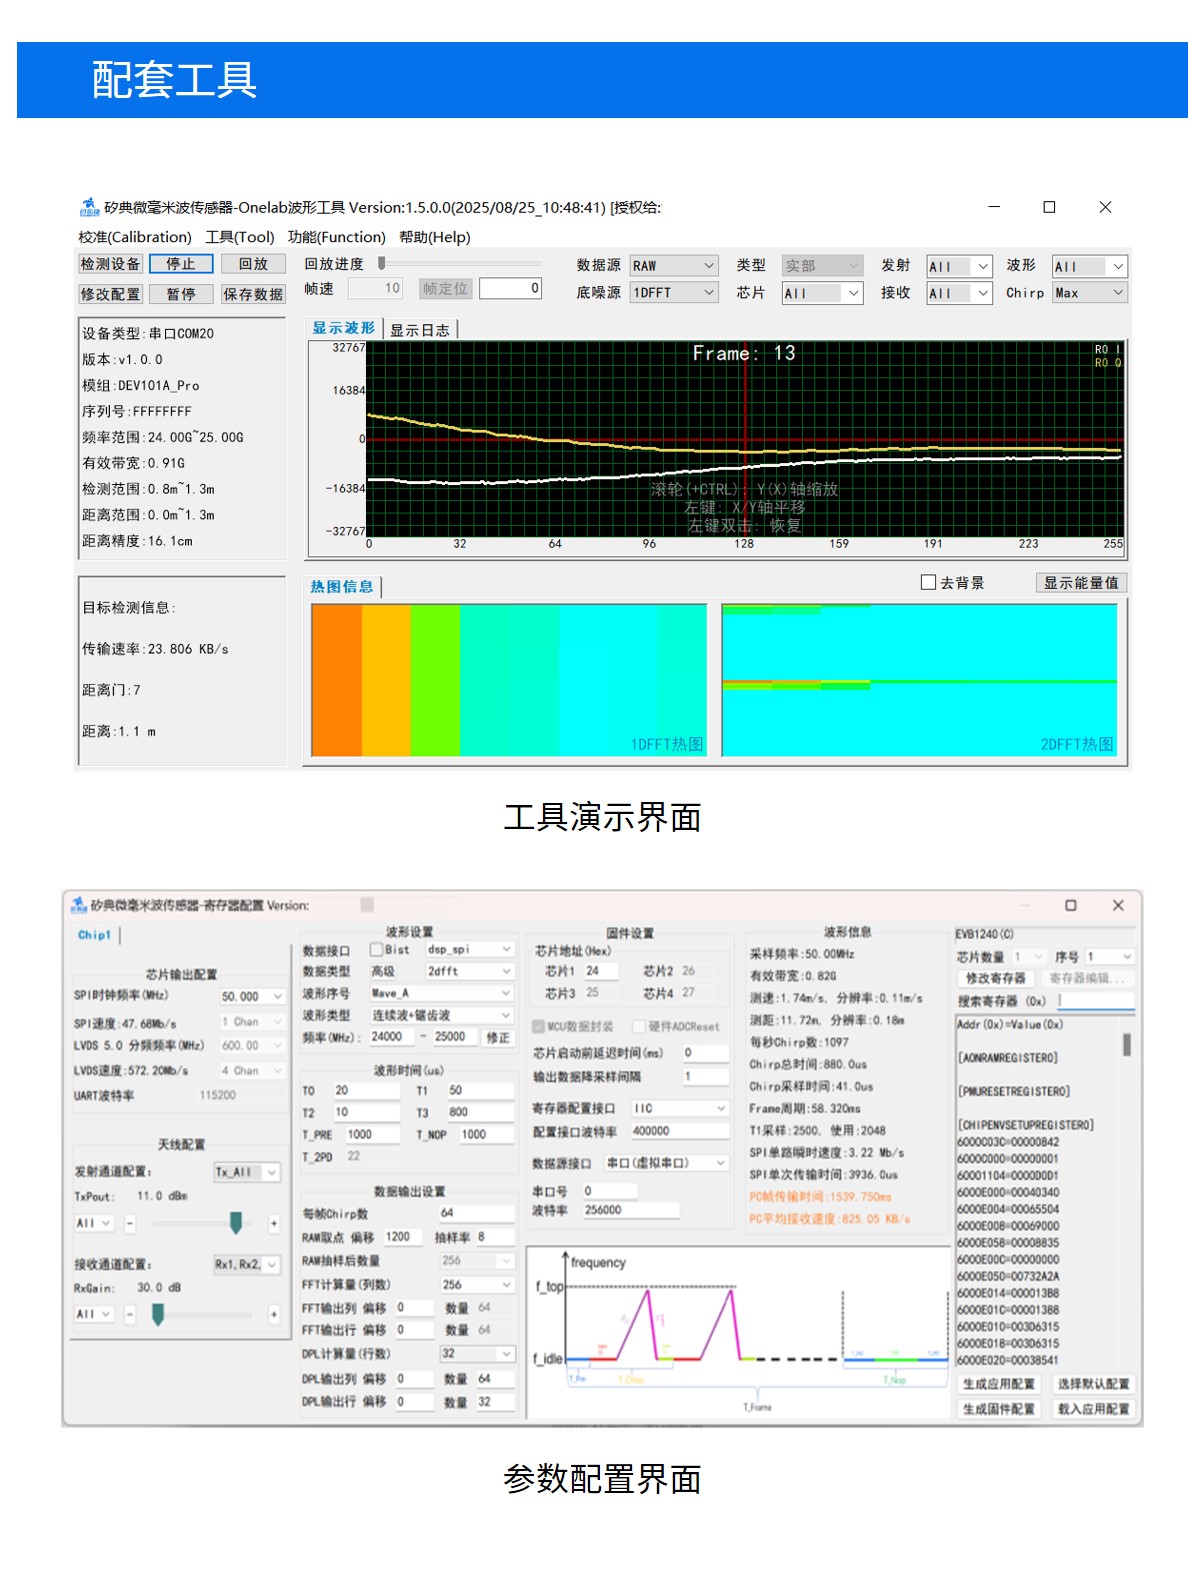Switch to the 显示日志 tab

tap(419, 330)
